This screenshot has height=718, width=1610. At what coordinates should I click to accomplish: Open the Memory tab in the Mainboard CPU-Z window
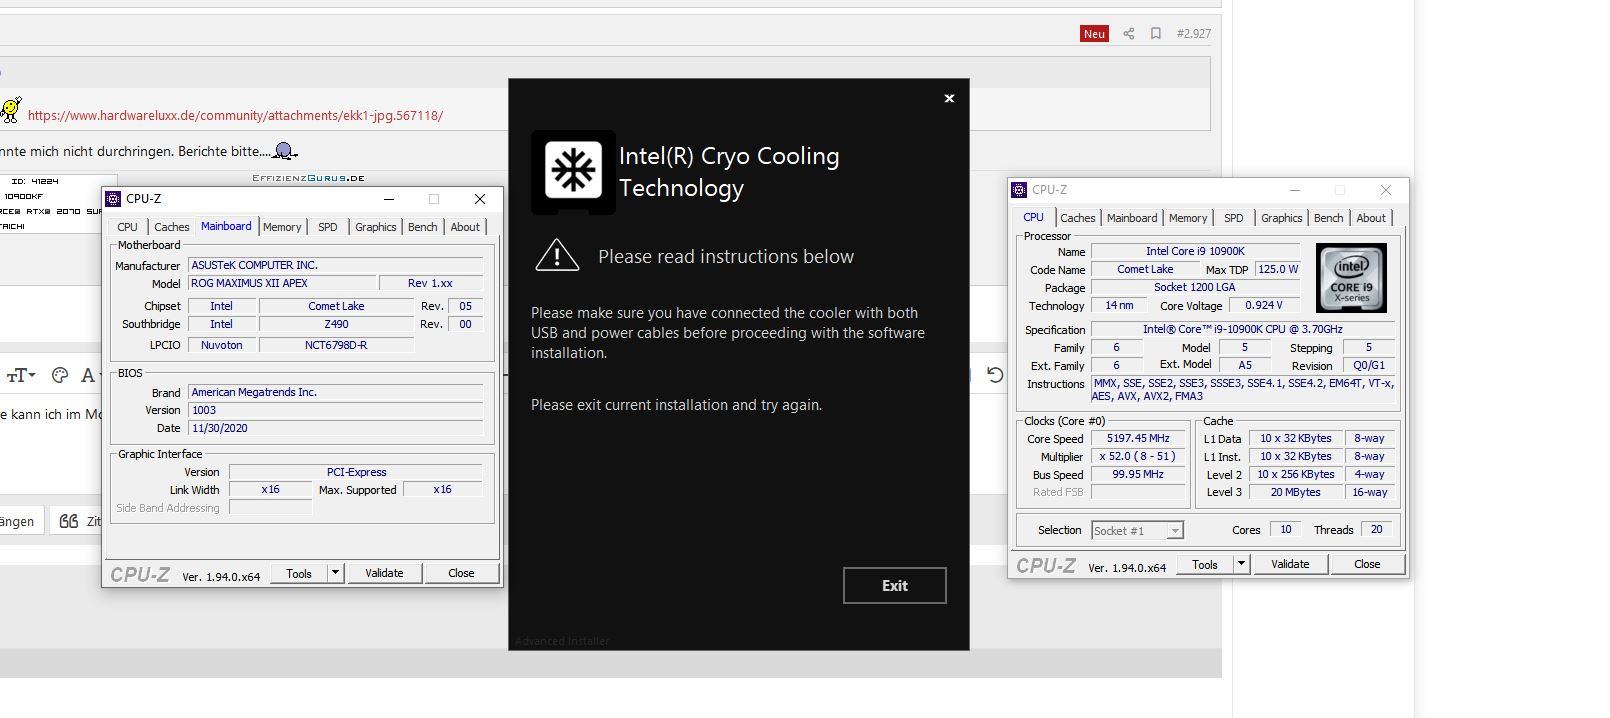(x=282, y=227)
